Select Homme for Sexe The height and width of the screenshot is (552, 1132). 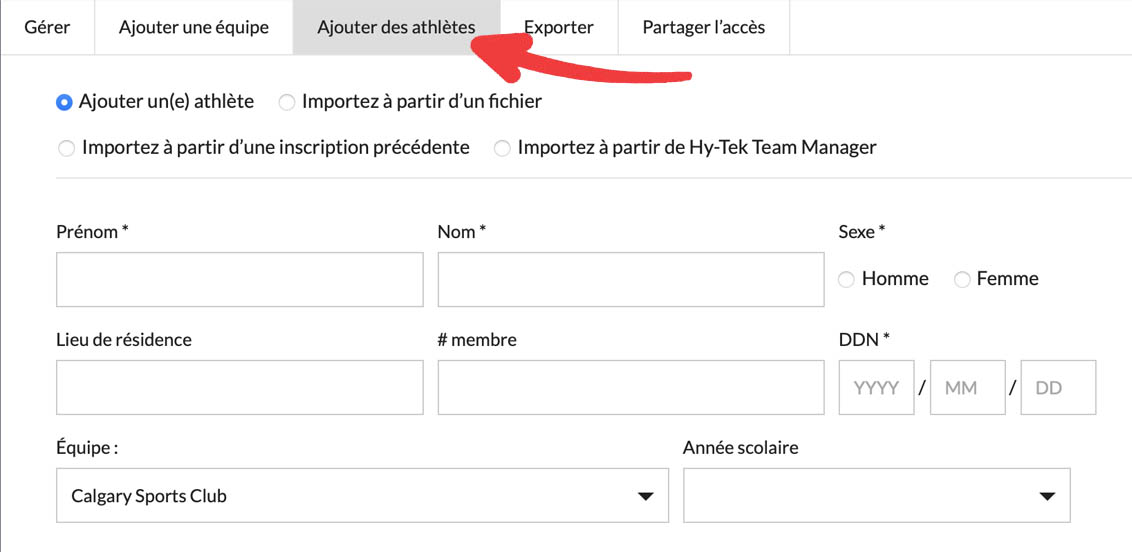pos(847,280)
